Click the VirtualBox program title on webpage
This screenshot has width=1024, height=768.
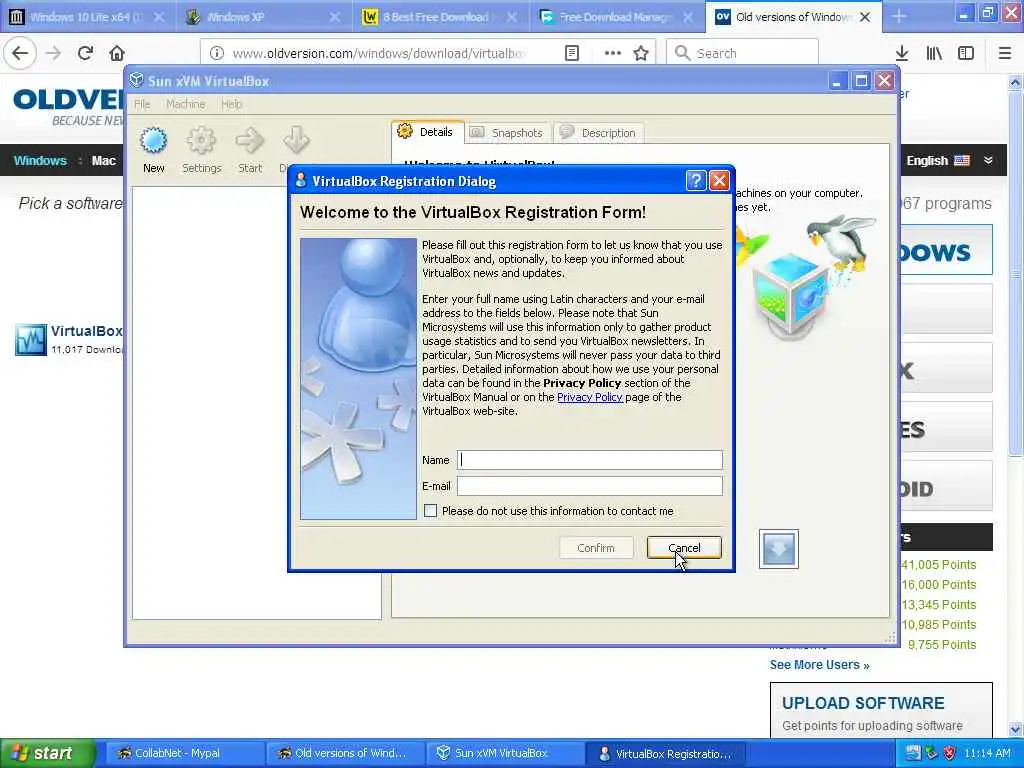pos(87,331)
